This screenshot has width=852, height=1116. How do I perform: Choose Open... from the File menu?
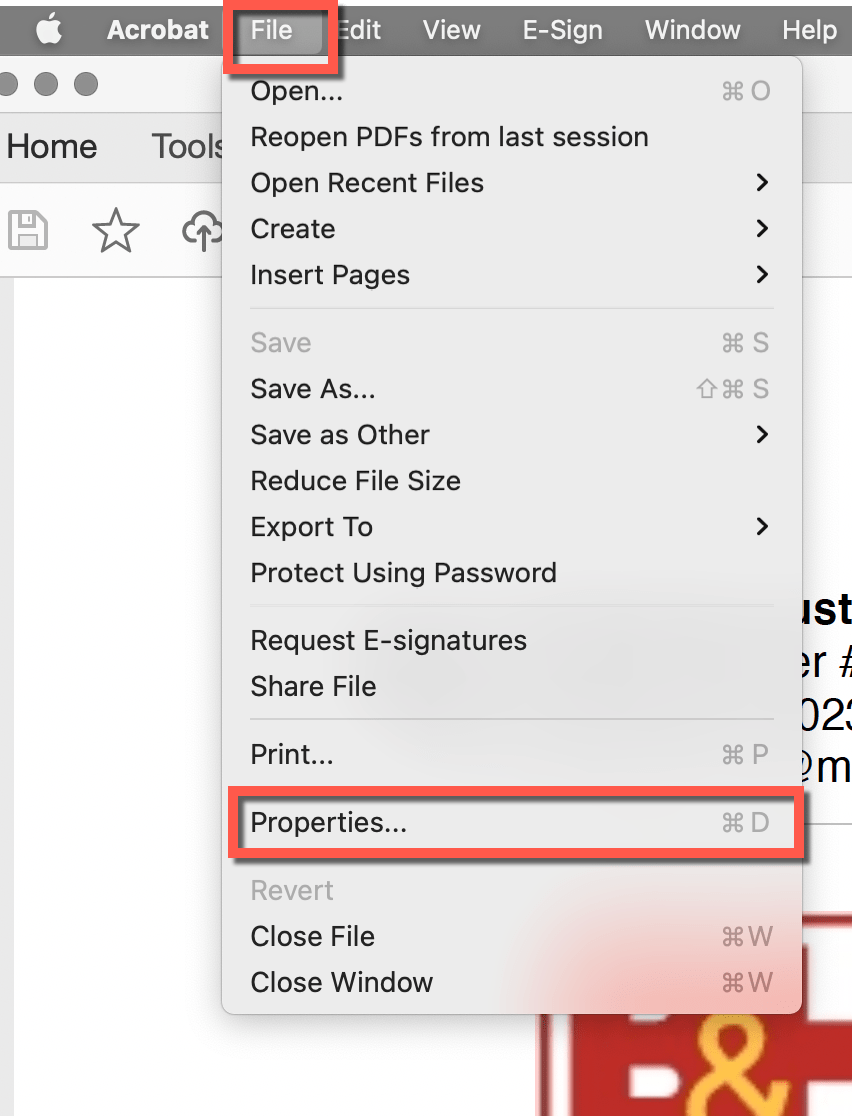point(297,91)
